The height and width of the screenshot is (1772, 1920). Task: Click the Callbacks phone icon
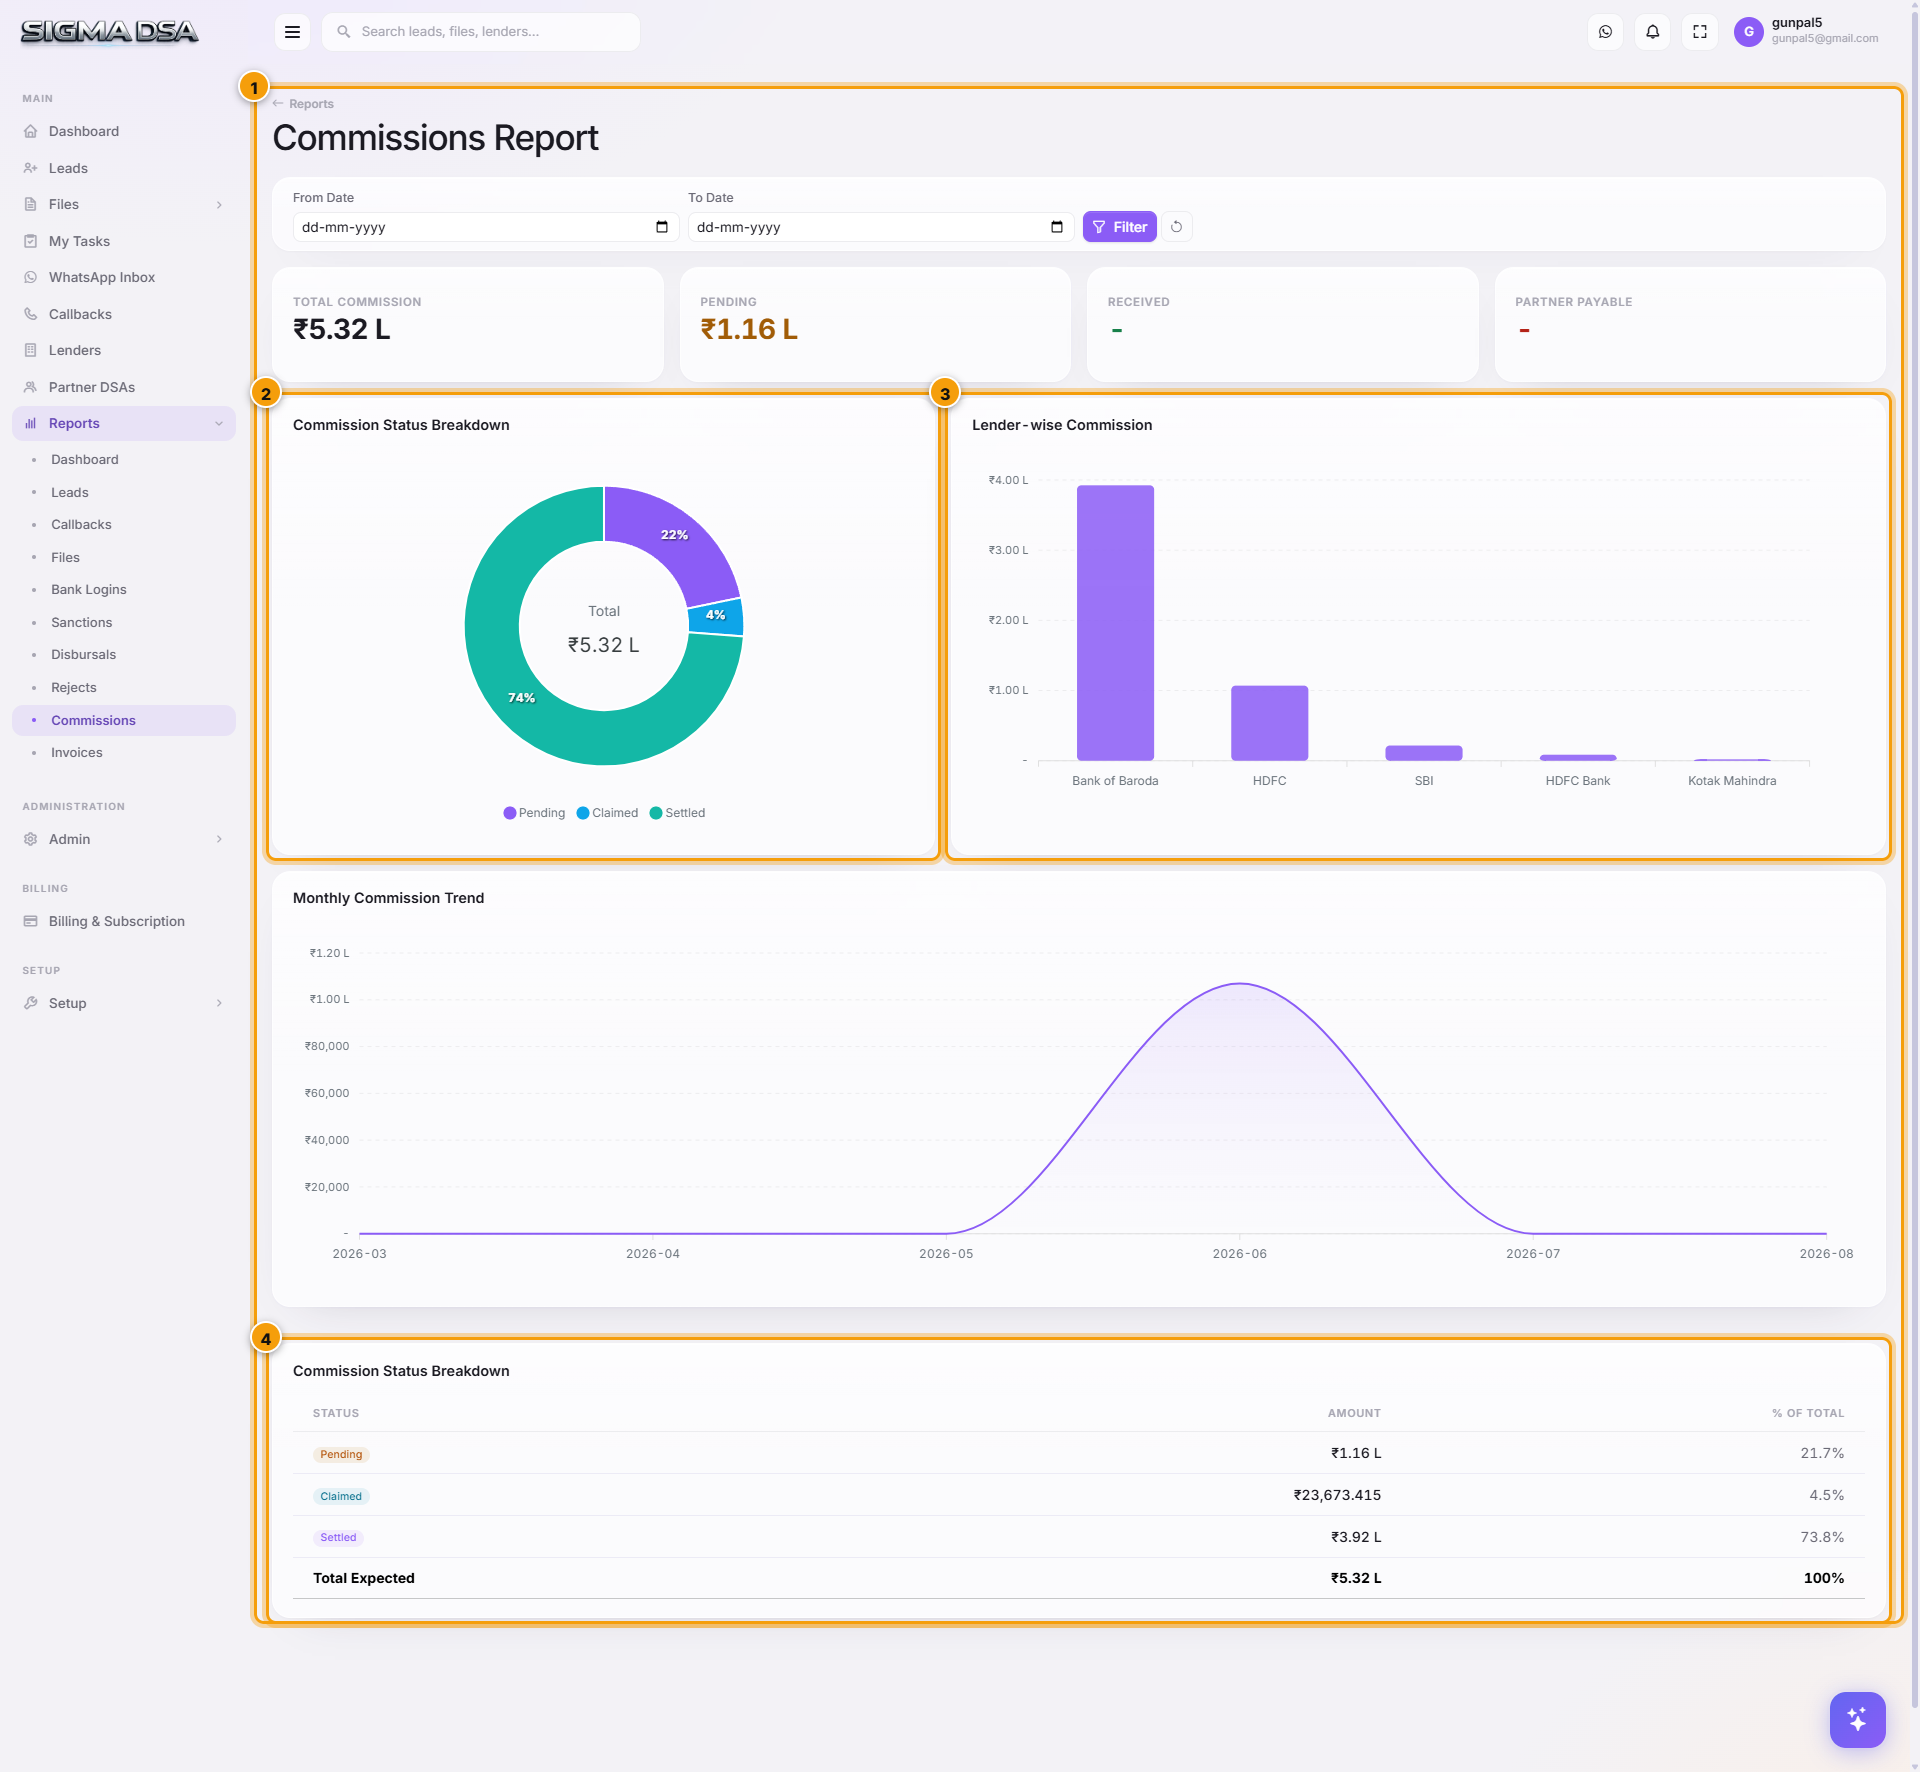31,314
